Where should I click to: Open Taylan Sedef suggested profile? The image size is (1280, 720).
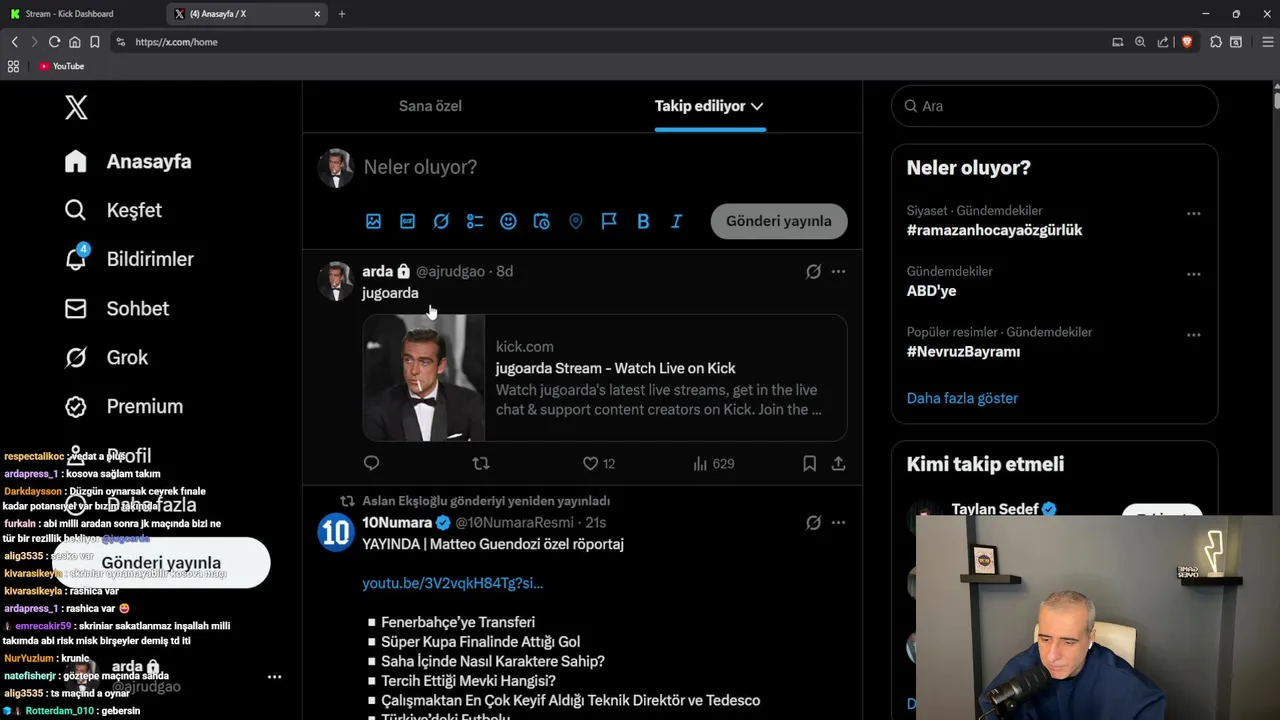pyautogui.click(x=995, y=509)
